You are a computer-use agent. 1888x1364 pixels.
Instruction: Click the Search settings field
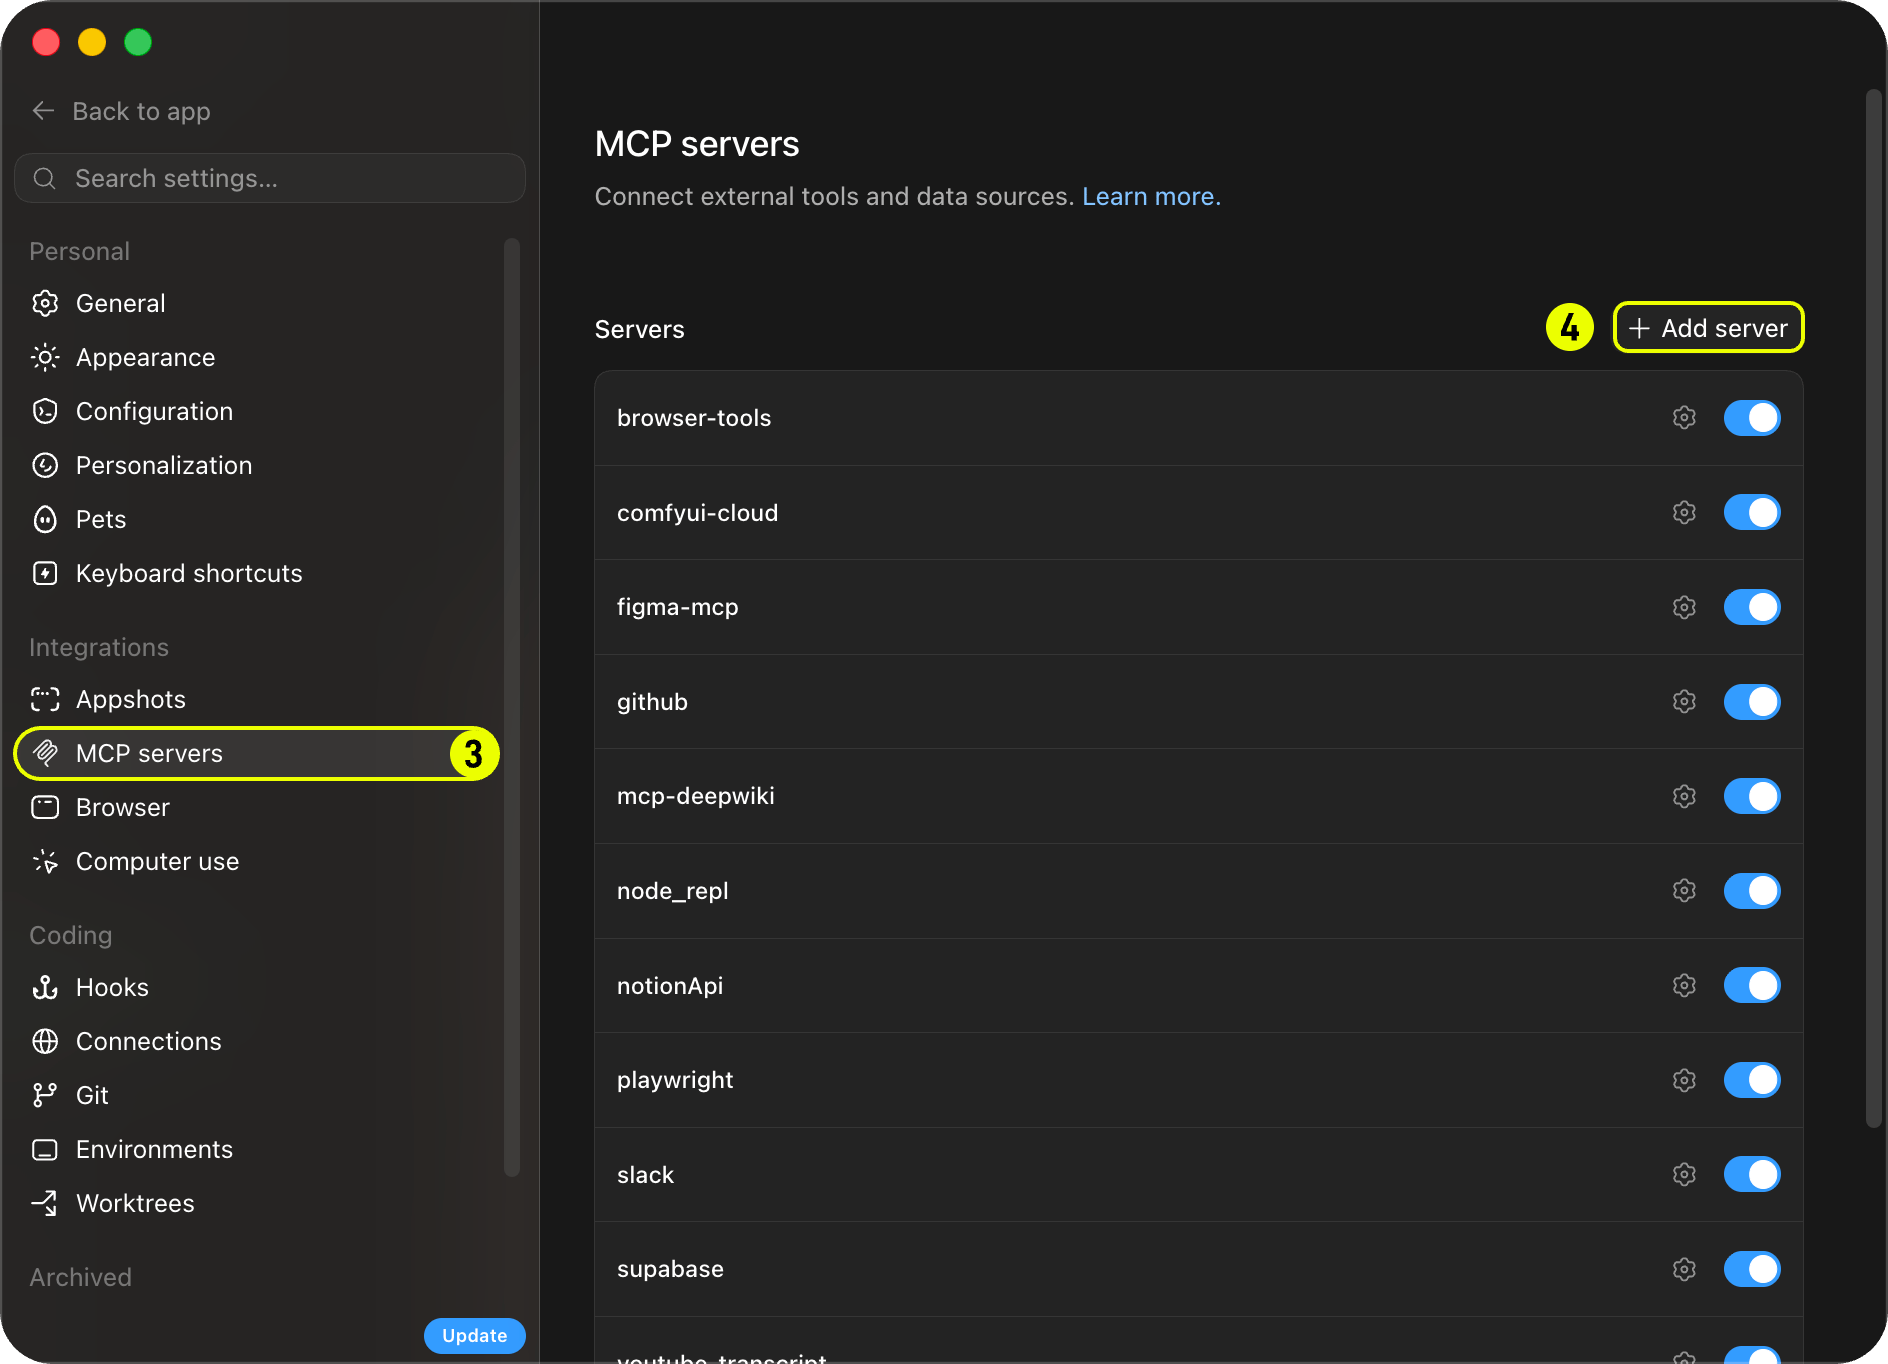coord(270,178)
